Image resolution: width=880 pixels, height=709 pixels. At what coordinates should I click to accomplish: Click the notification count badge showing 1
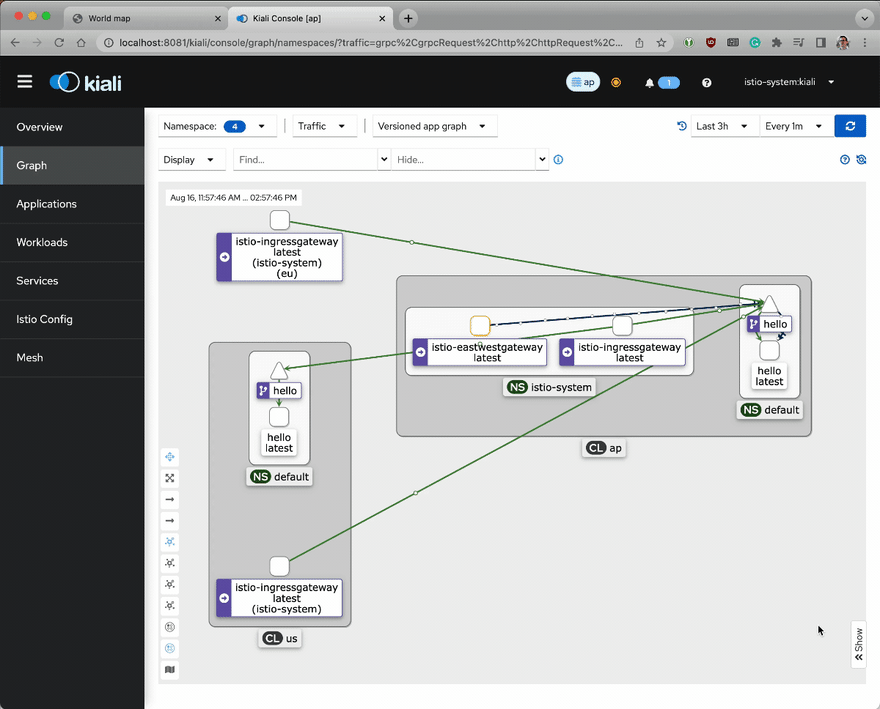point(668,83)
